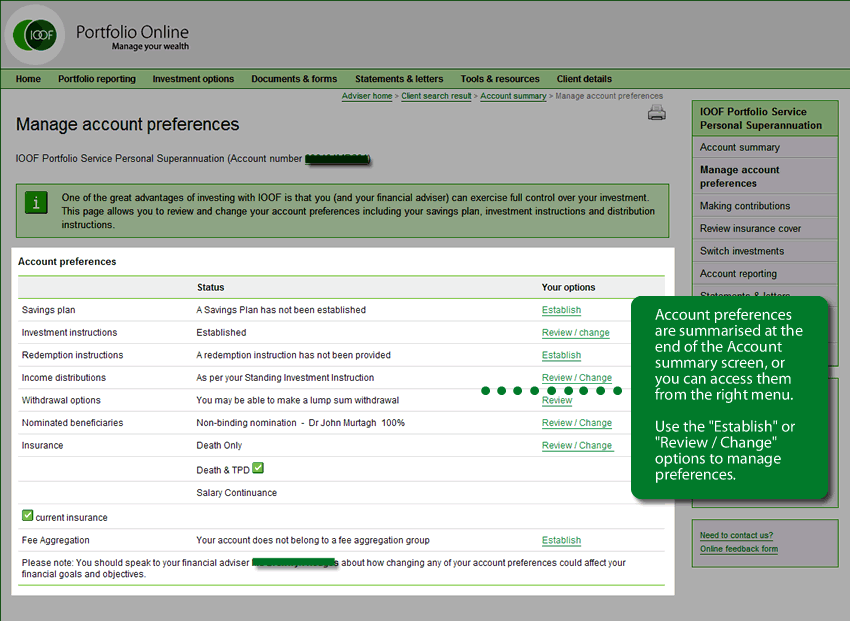Establish Redemption instructions
The width and height of the screenshot is (850, 621).
pyautogui.click(x=562, y=355)
